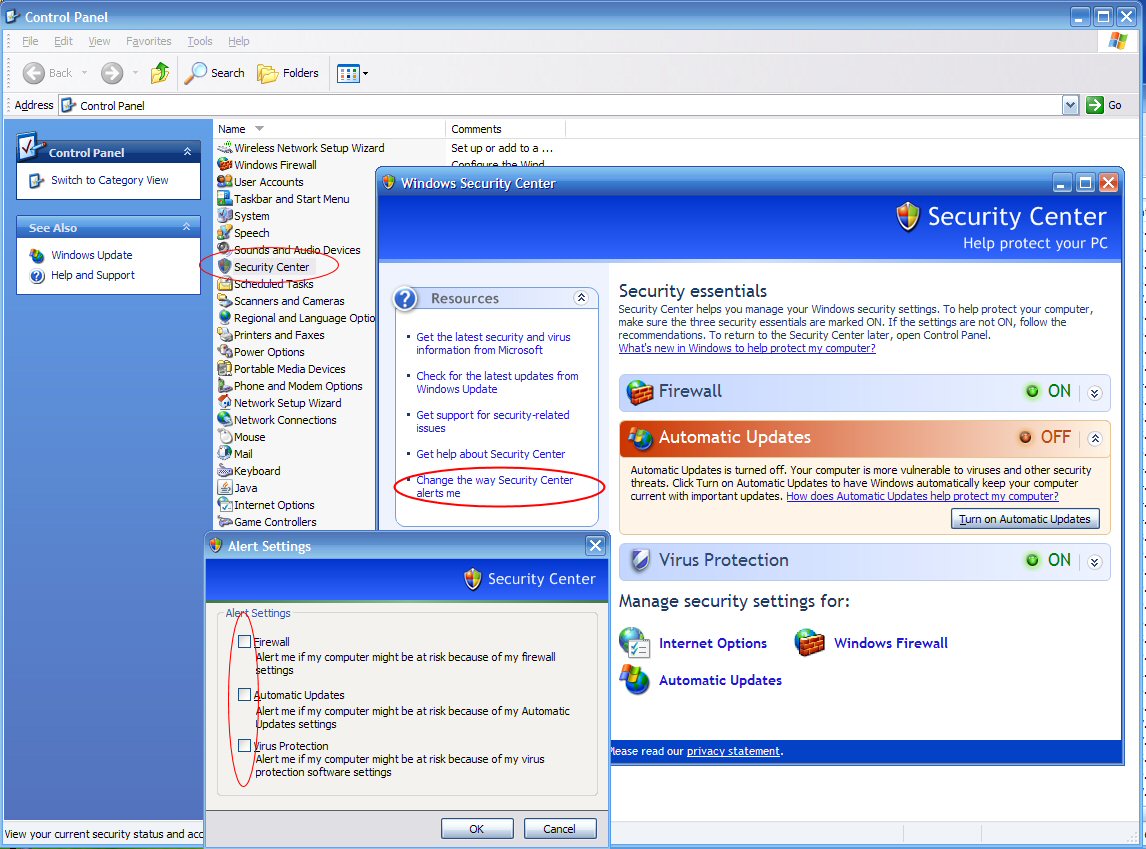The image size is (1146, 849).
Task: Open the Tools menu
Action: (200, 41)
